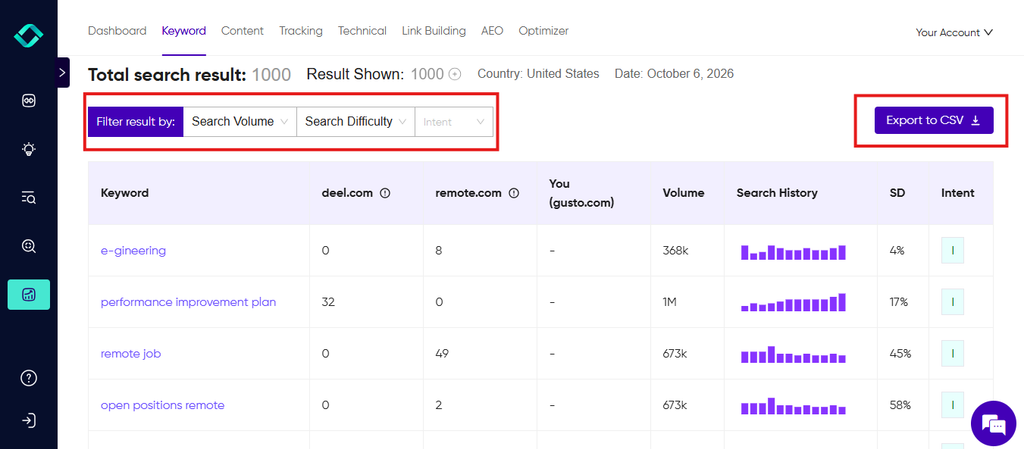Click the 32 deel.com rank value
The width and height of the screenshot is (1024, 449).
pos(328,302)
